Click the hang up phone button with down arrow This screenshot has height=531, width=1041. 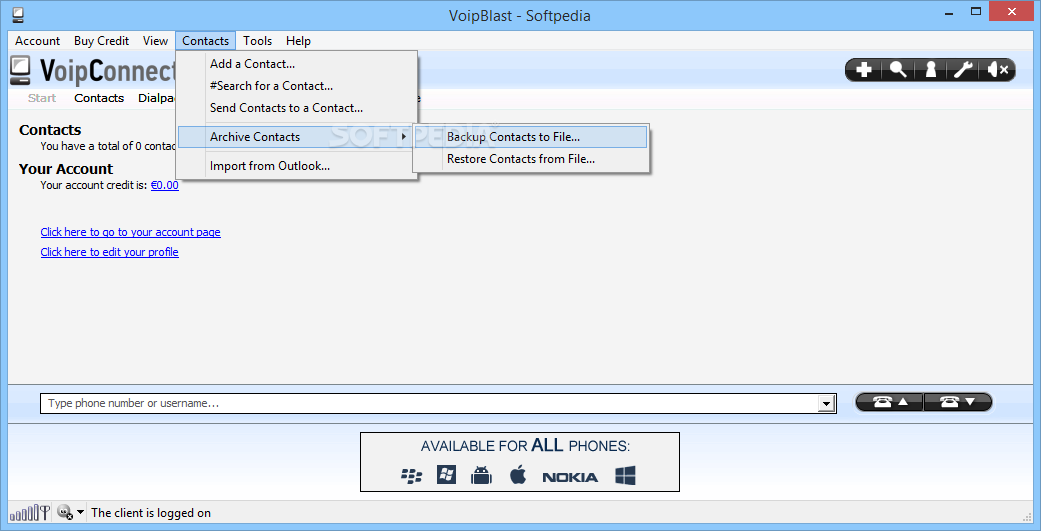click(958, 402)
